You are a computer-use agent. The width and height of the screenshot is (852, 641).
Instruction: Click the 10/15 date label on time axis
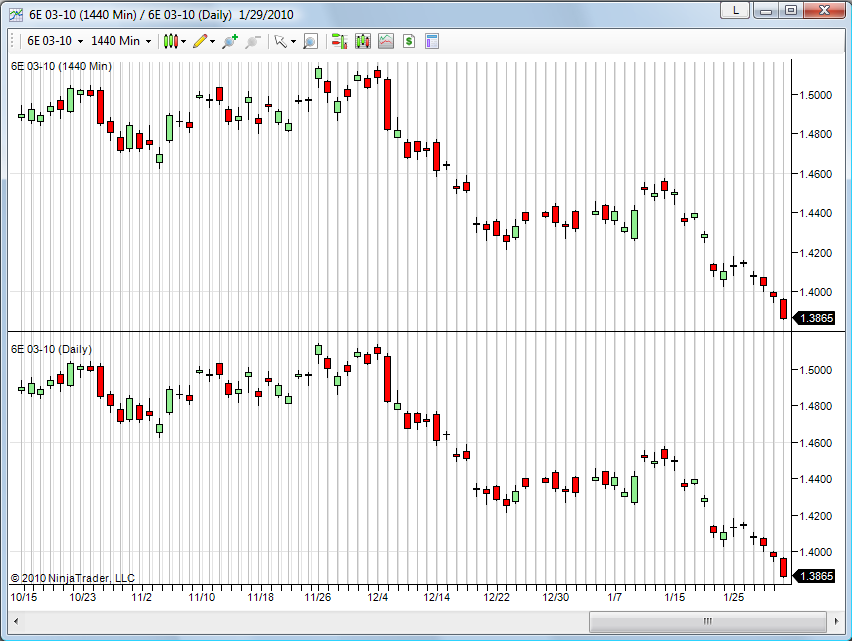24,597
